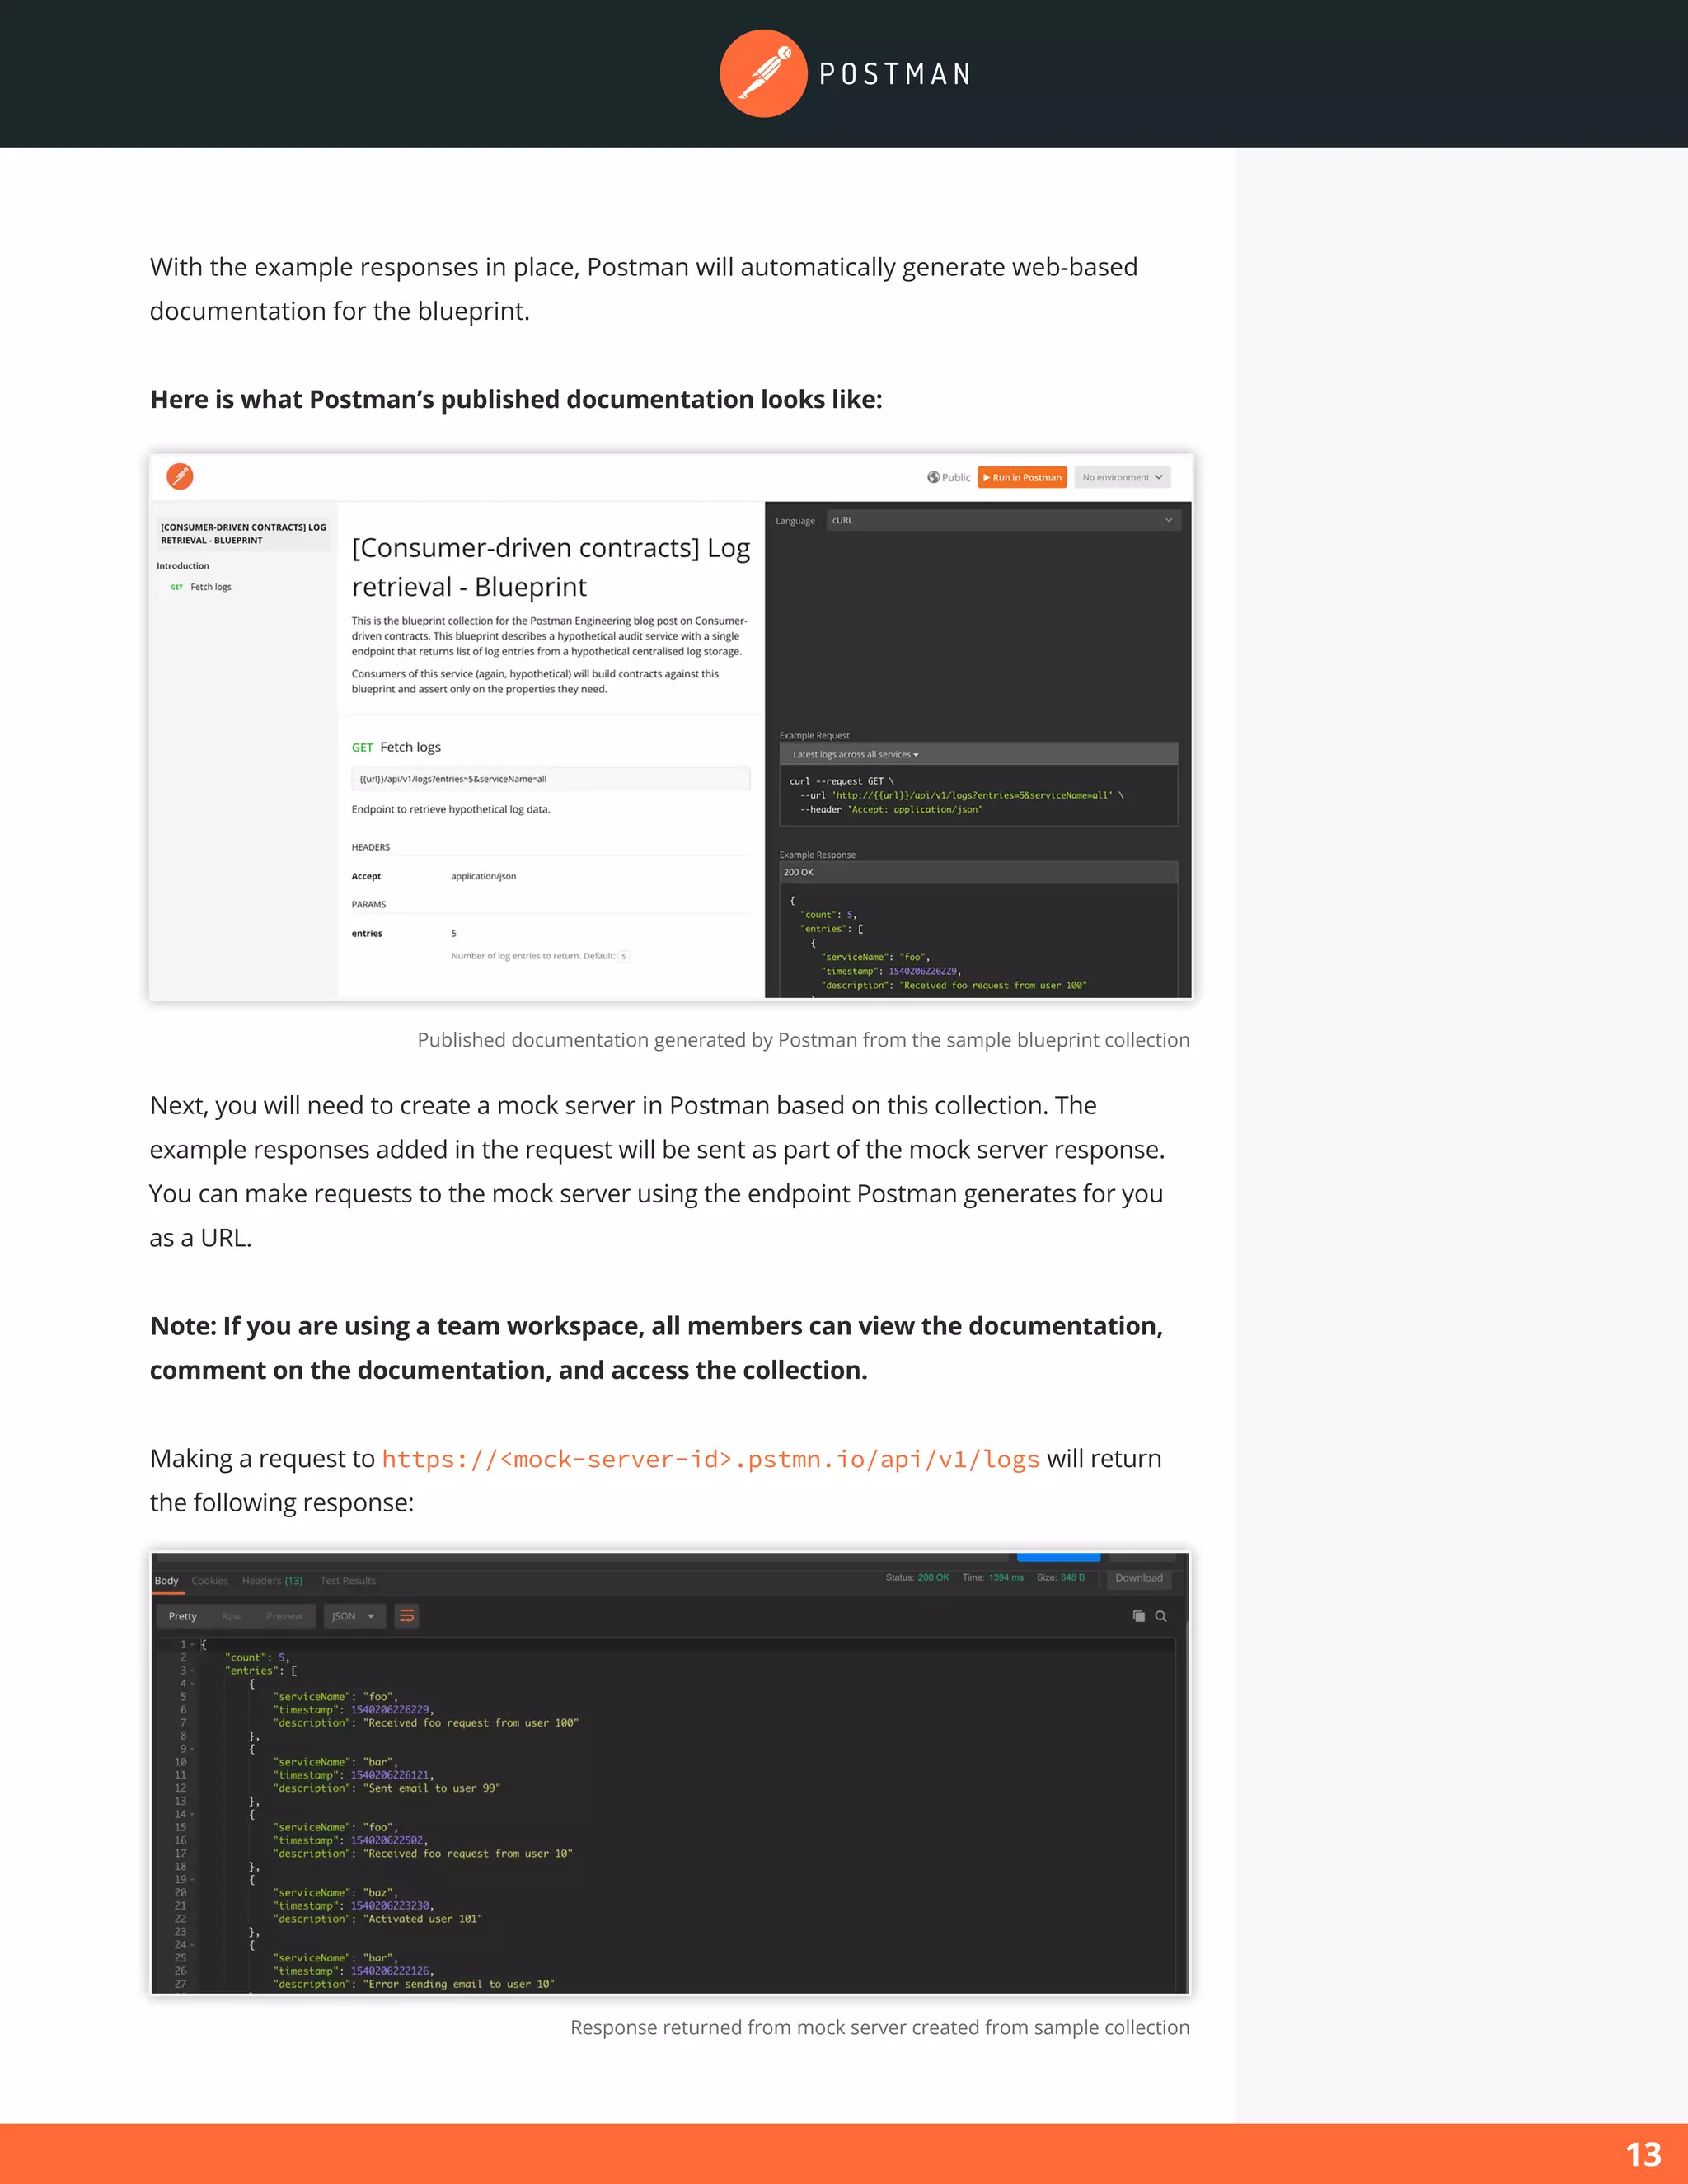Click the Consumer-driven contracts collection title in the sidebar

pos(243,533)
